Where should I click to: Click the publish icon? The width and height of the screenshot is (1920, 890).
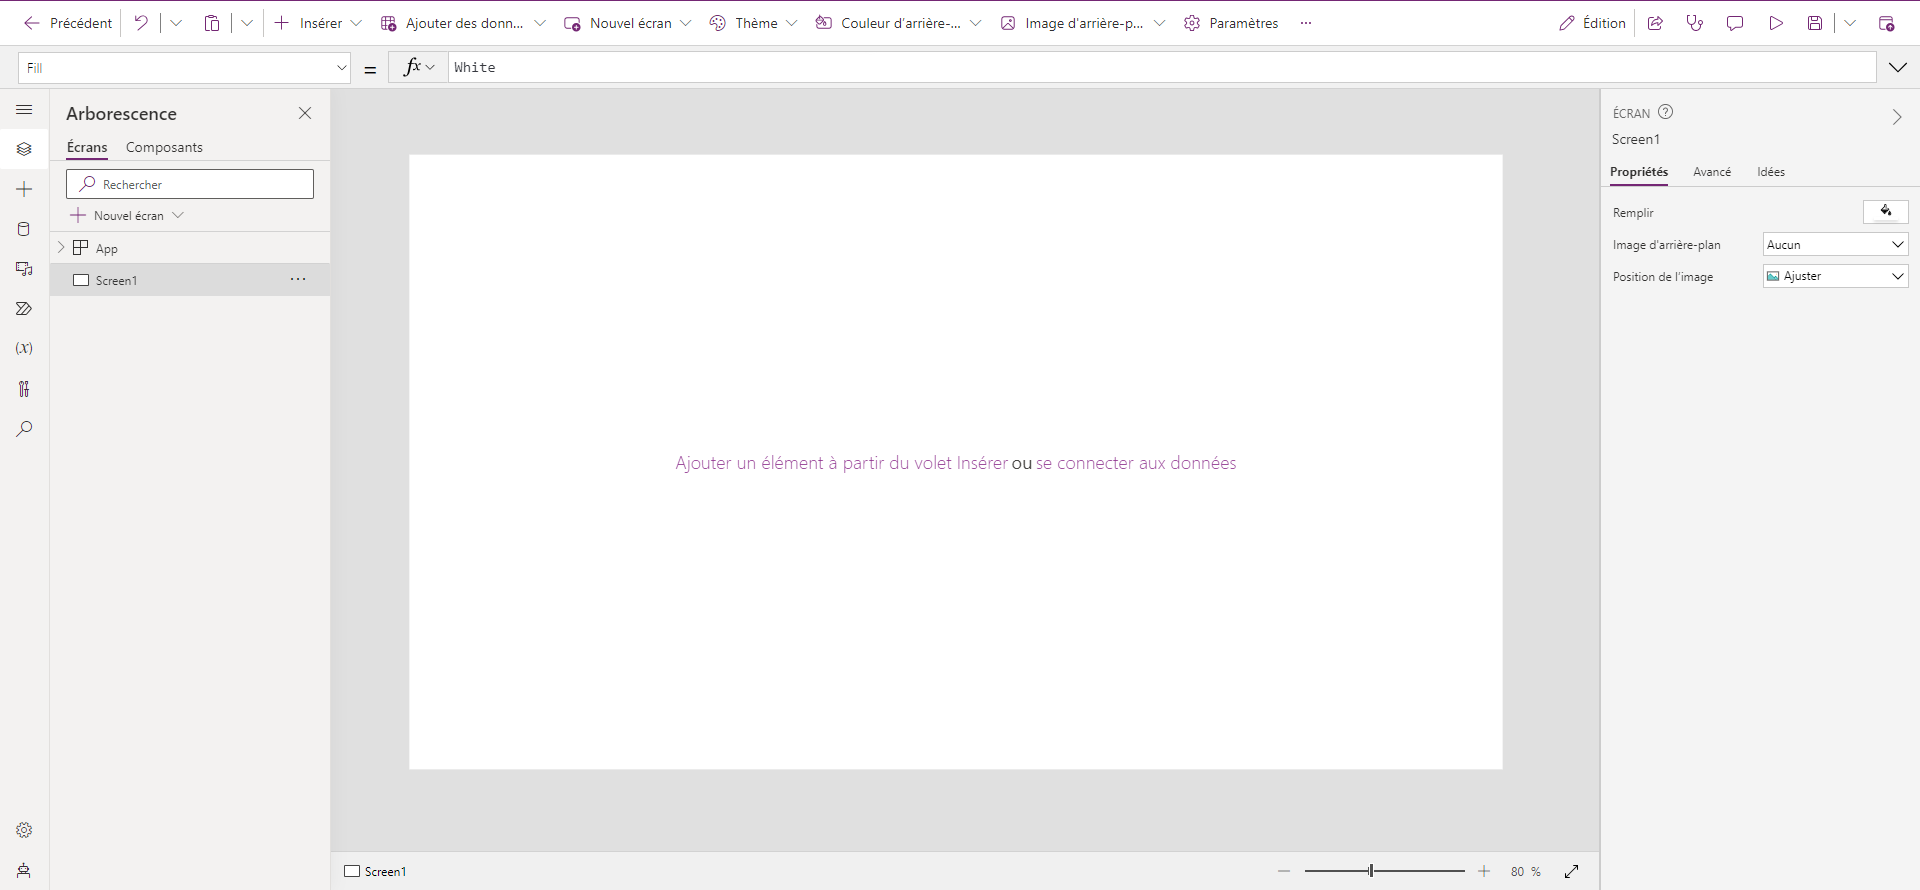tap(1886, 23)
